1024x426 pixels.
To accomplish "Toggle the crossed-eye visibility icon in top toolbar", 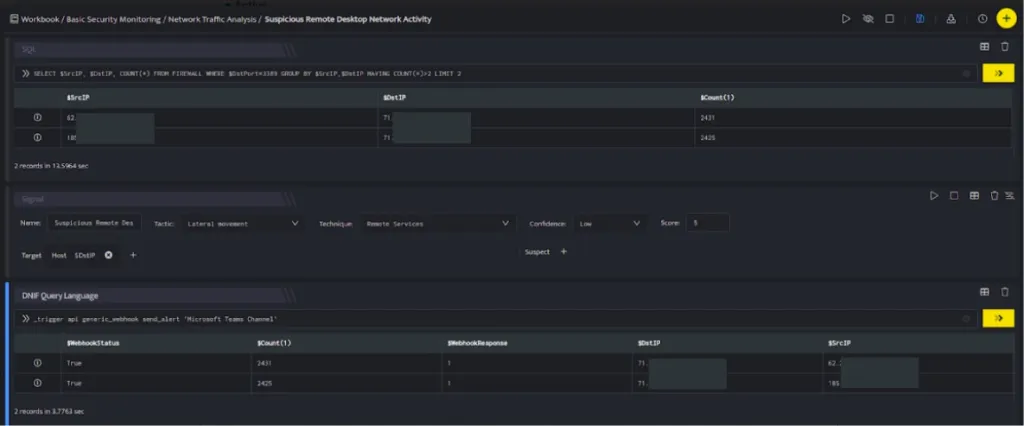I will click(868, 19).
